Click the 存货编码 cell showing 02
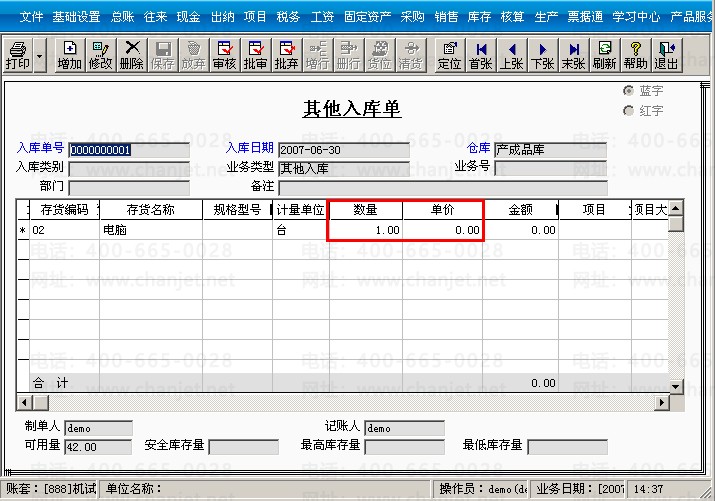 tap(65, 230)
